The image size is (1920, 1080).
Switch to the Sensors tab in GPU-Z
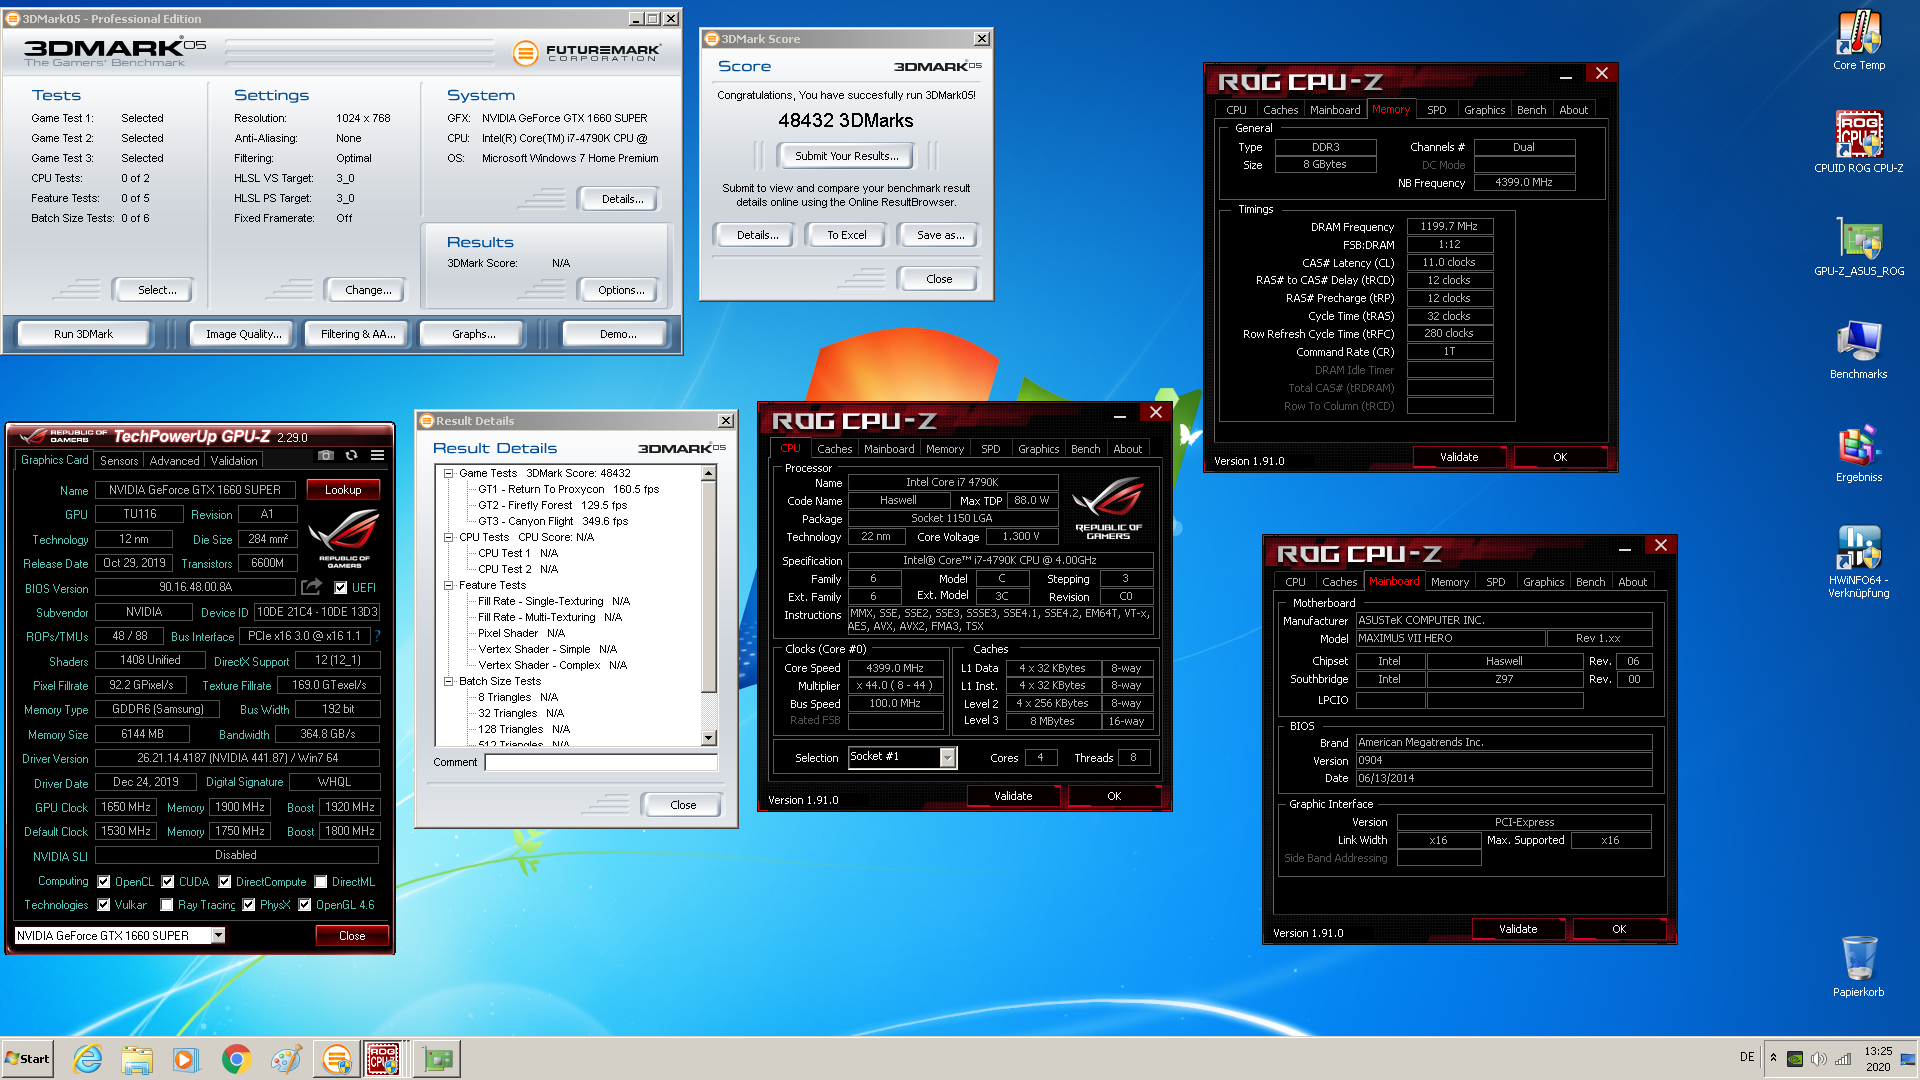tap(119, 461)
